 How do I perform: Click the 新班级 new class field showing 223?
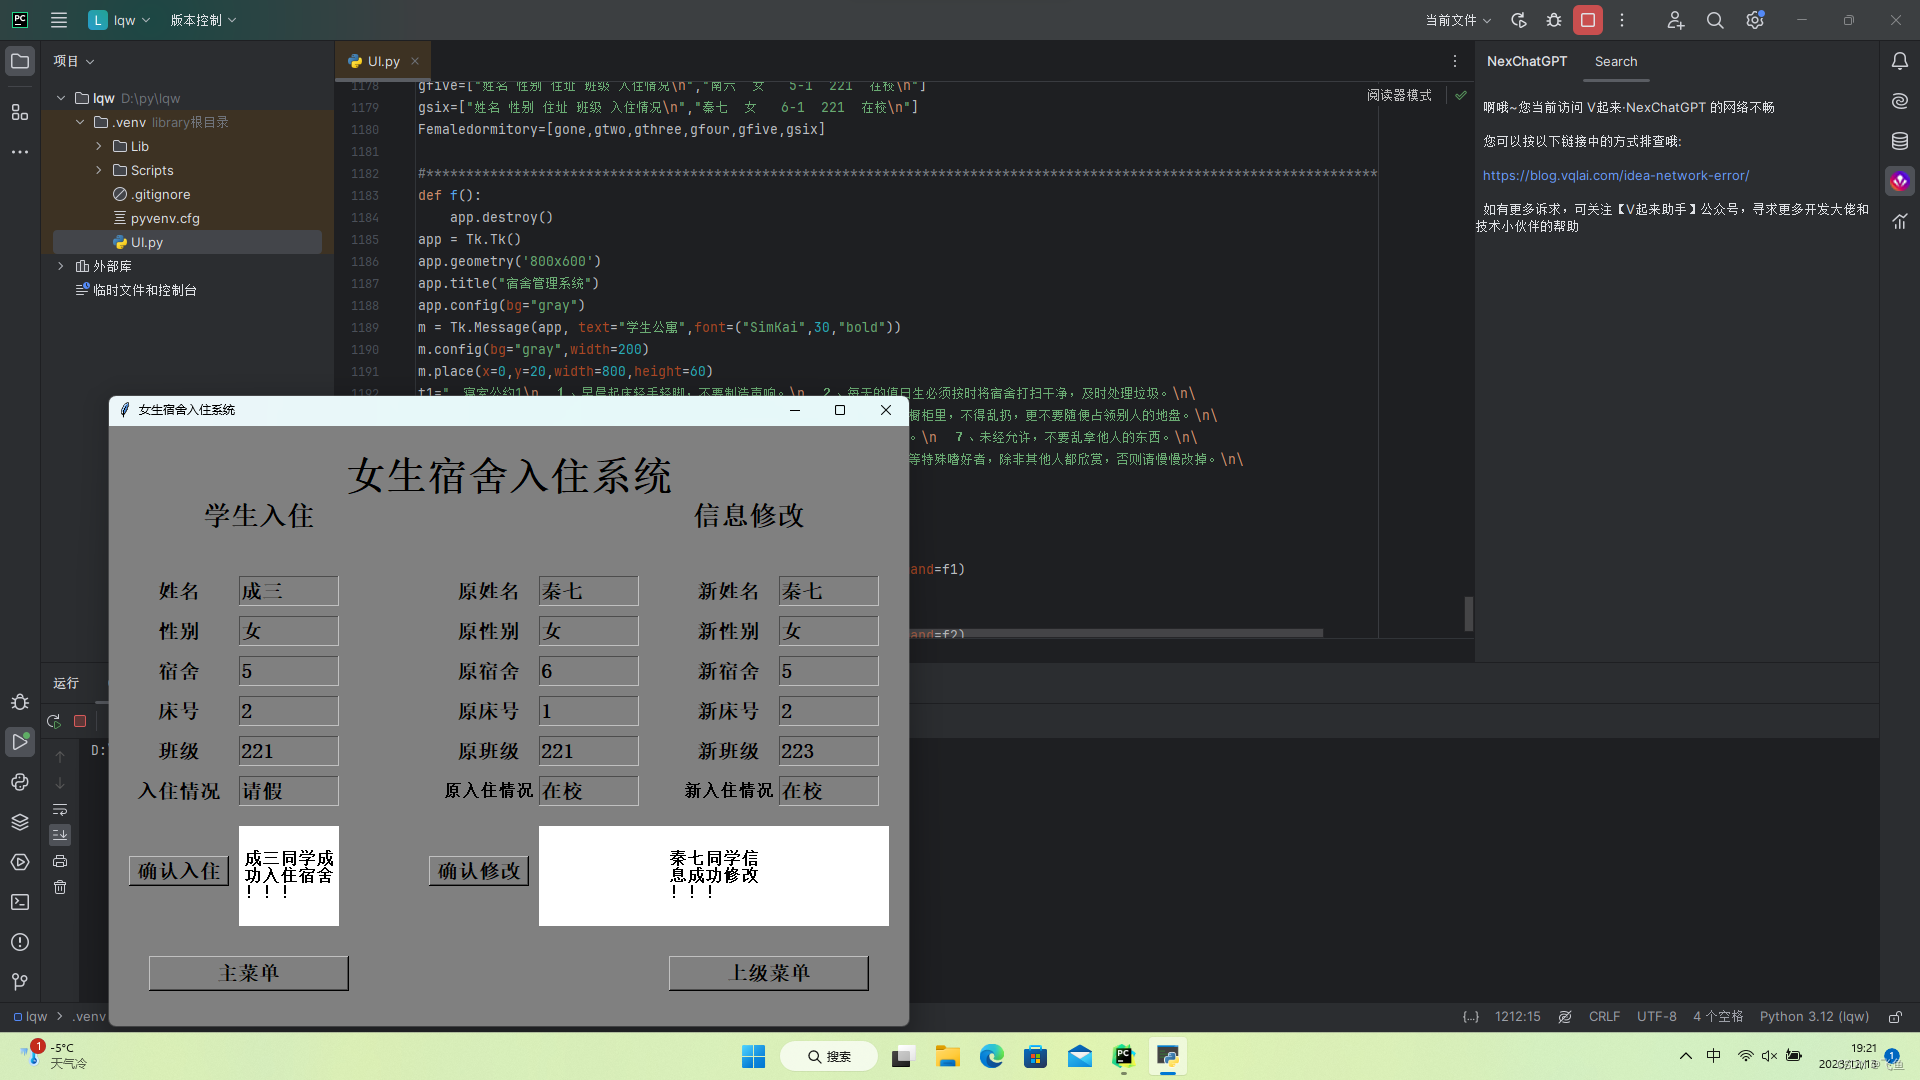[829, 751]
